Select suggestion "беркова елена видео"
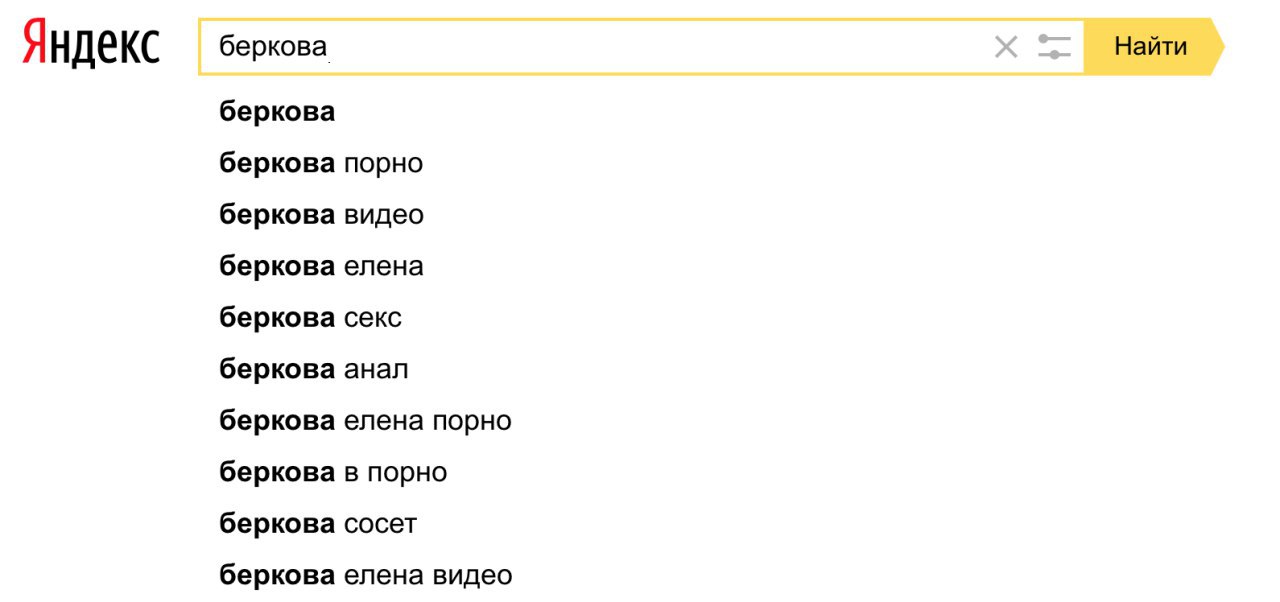Screen dimensions: 1280x602 pyautogui.click(x=366, y=575)
